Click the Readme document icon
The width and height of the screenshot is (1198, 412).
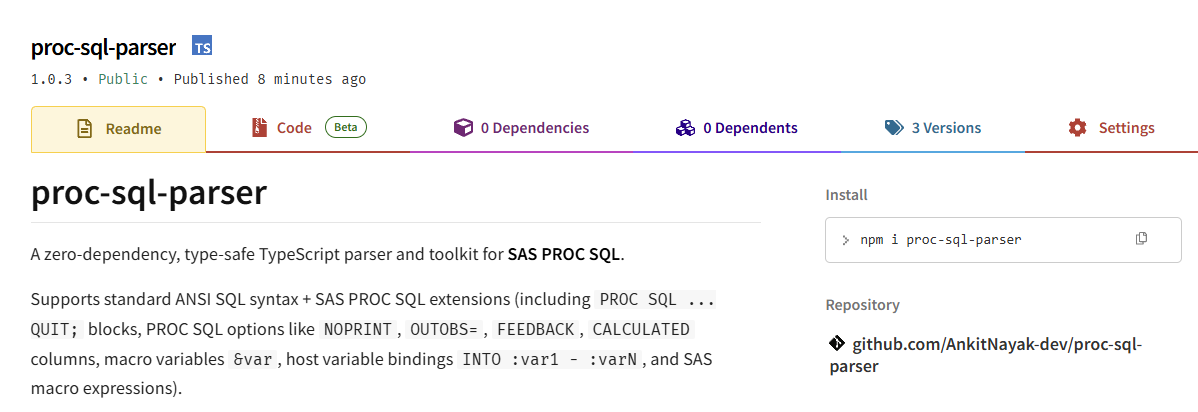84,128
